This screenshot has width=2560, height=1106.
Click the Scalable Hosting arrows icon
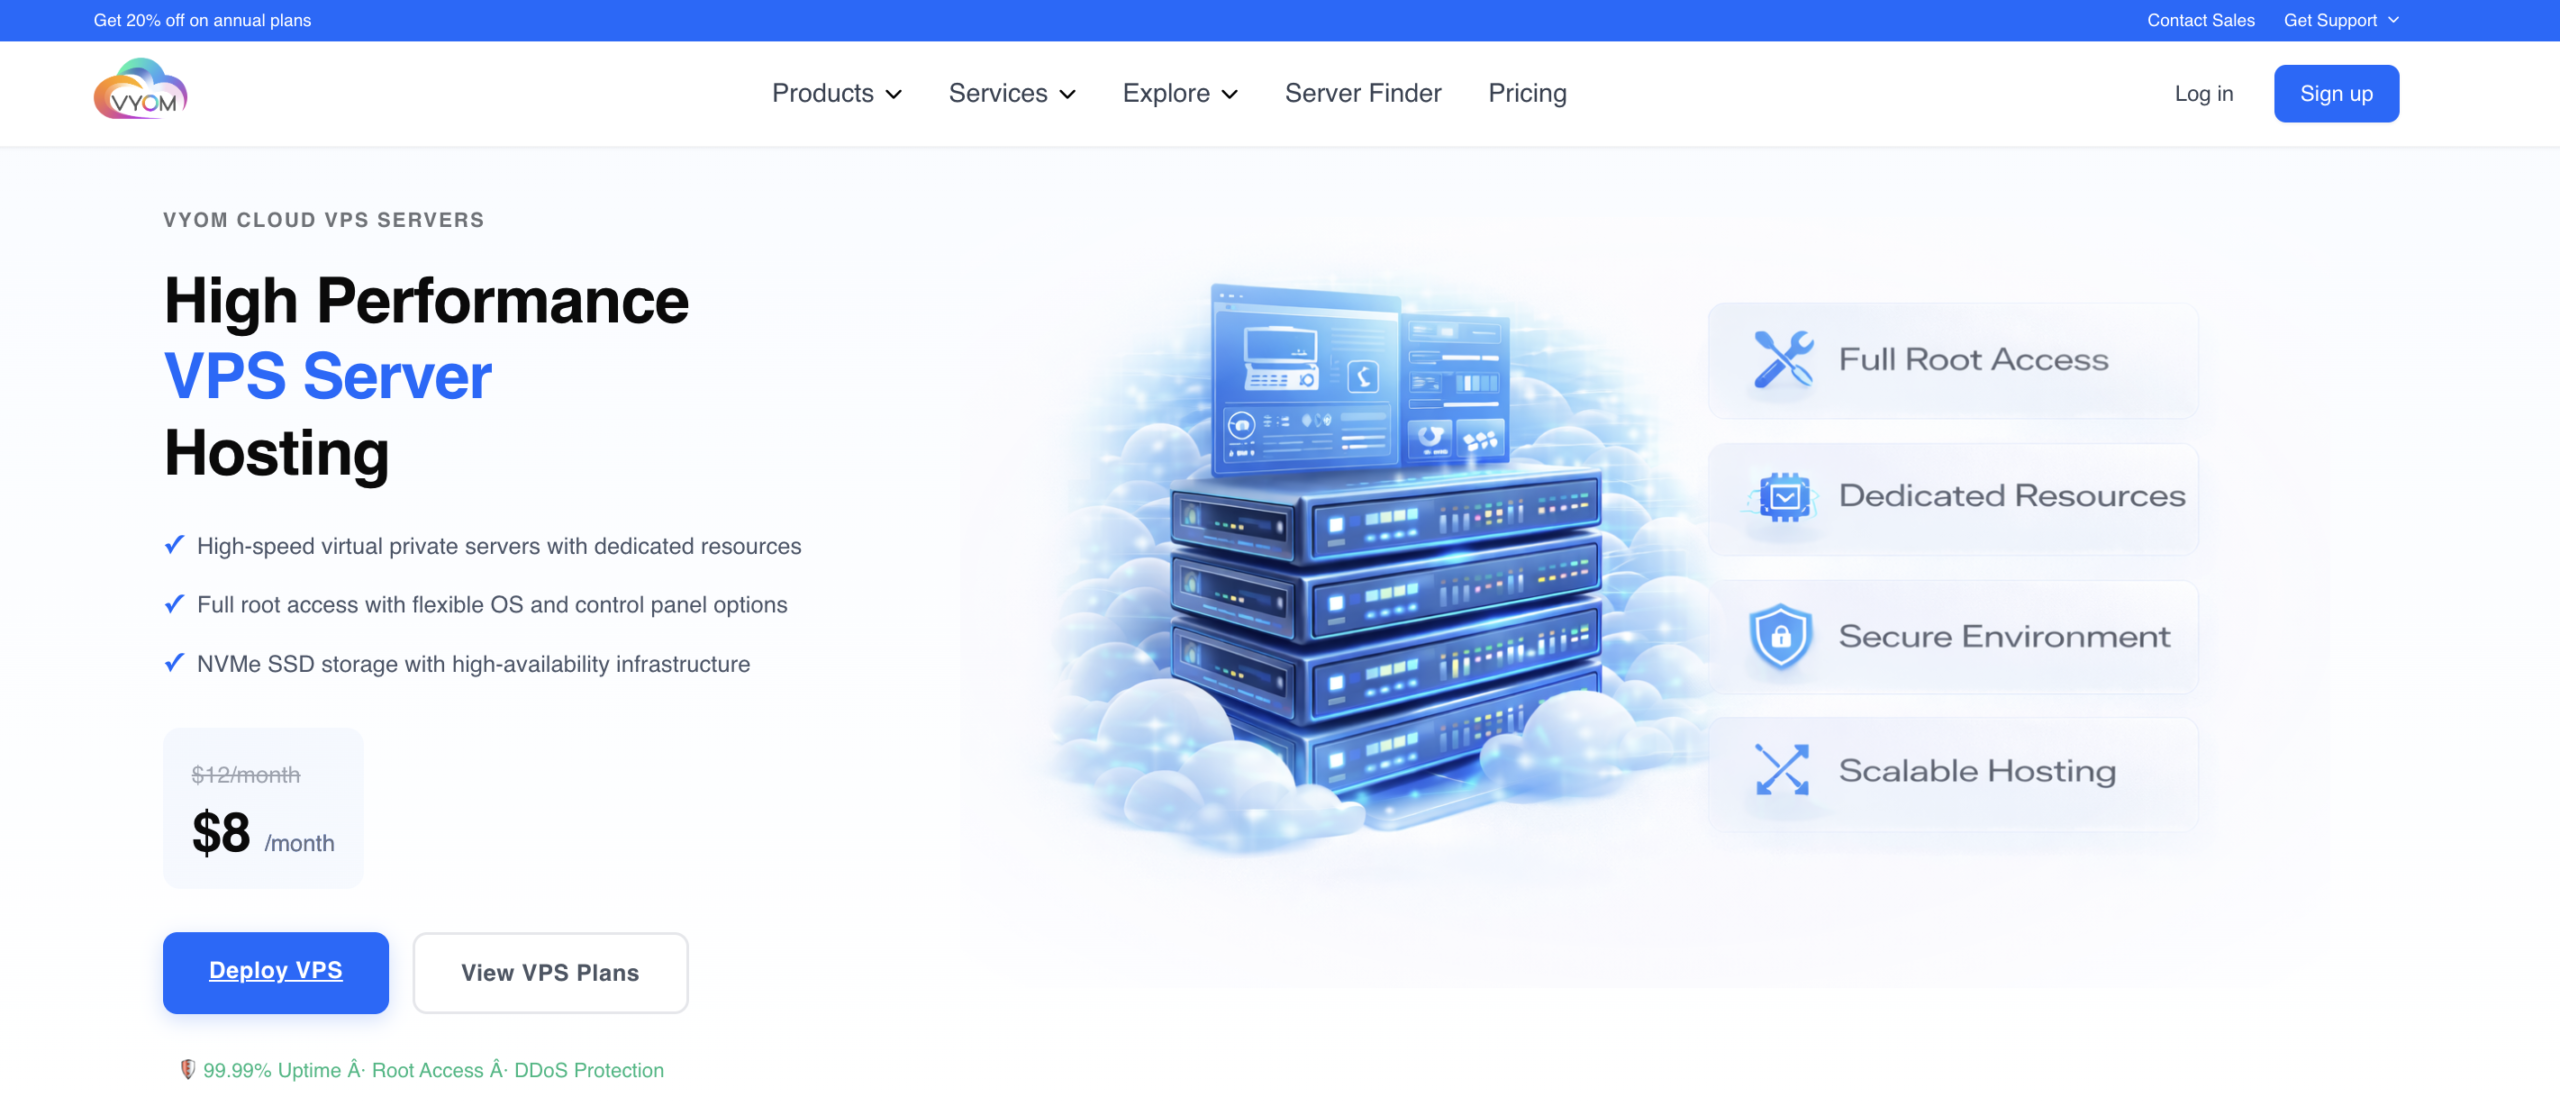(x=1782, y=770)
